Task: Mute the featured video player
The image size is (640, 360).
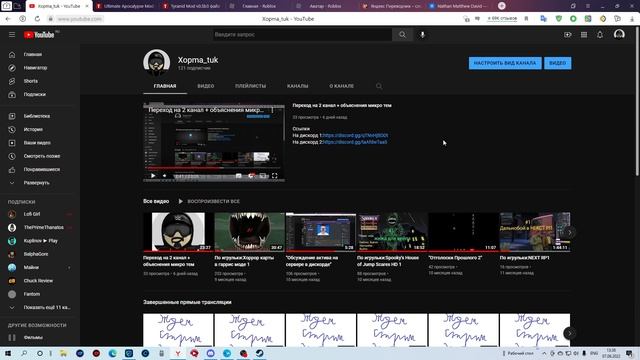Action: [x=164, y=176]
